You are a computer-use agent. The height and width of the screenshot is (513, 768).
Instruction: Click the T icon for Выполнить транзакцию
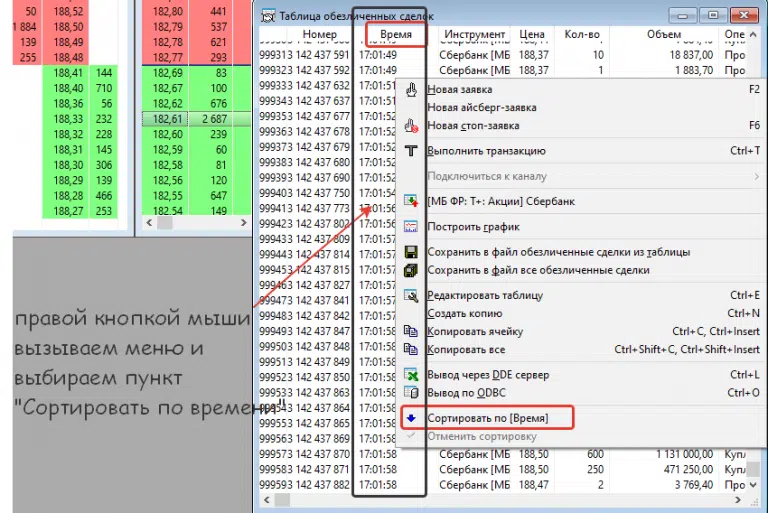tap(411, 151)
